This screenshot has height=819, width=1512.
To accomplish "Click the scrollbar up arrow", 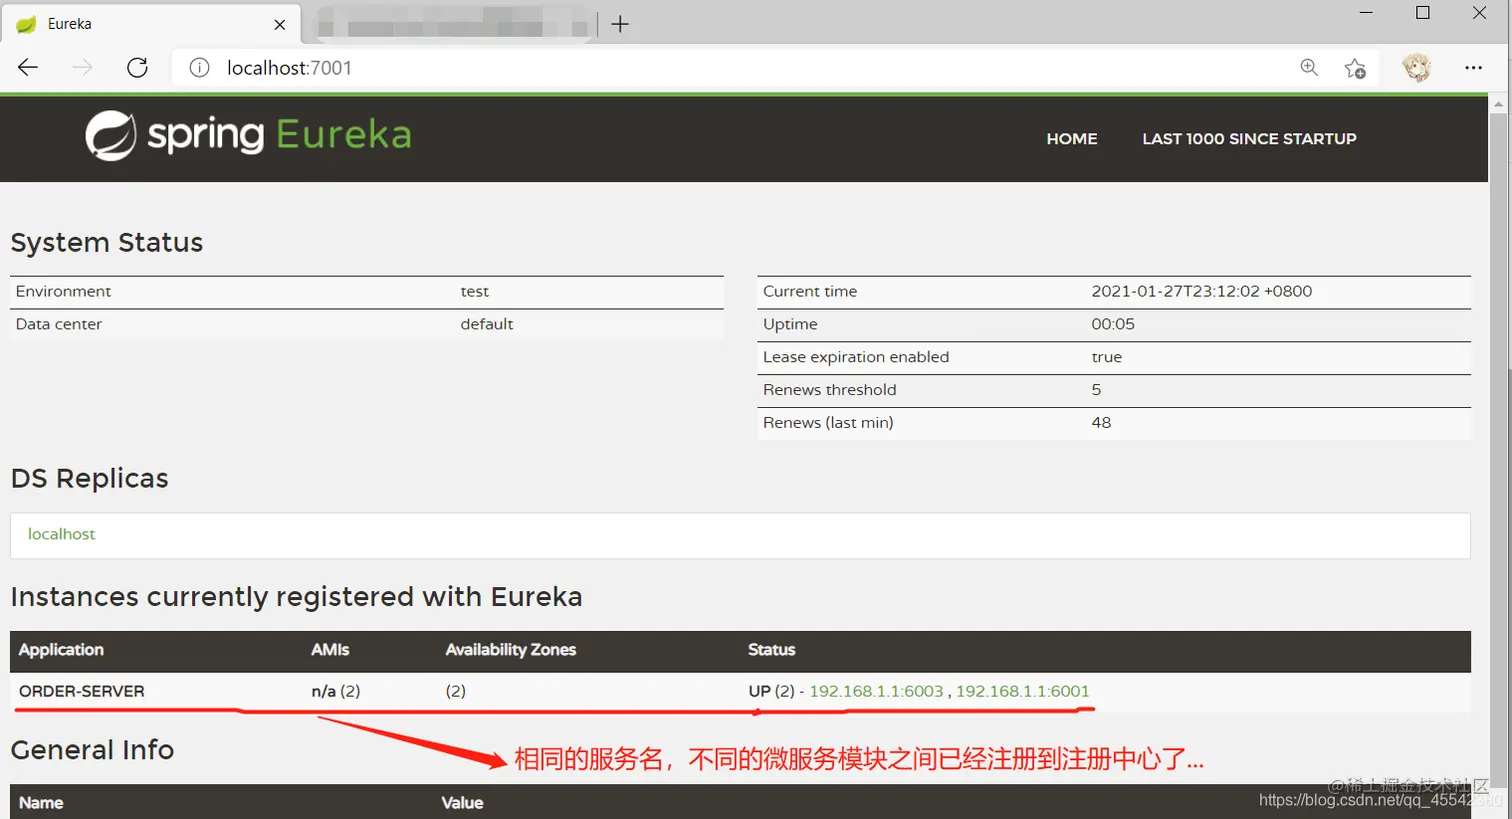I will (x=1498, y=103).
